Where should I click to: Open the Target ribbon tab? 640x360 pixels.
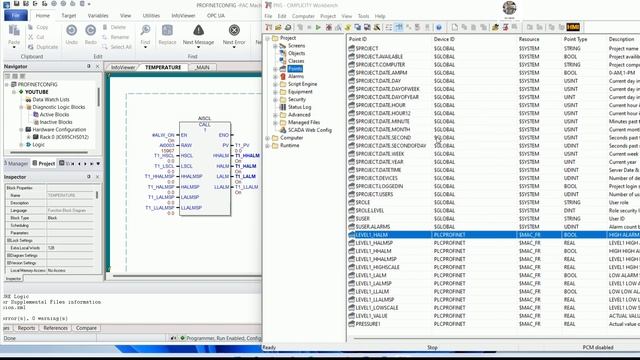click(69, 16)
